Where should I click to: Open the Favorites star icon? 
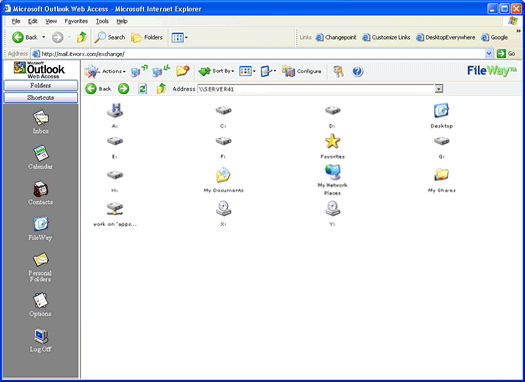tap(332, 141)
